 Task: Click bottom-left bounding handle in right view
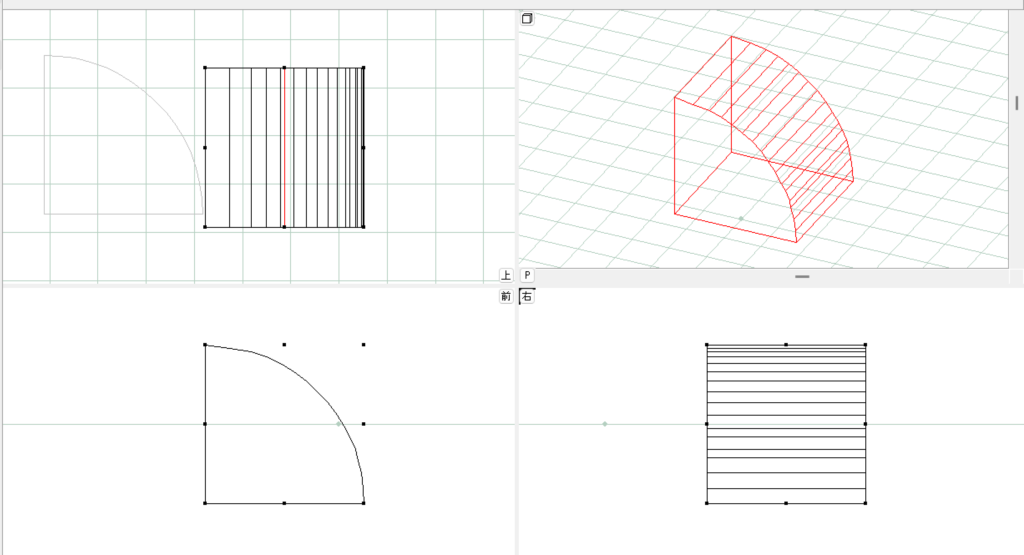point(707,503)
